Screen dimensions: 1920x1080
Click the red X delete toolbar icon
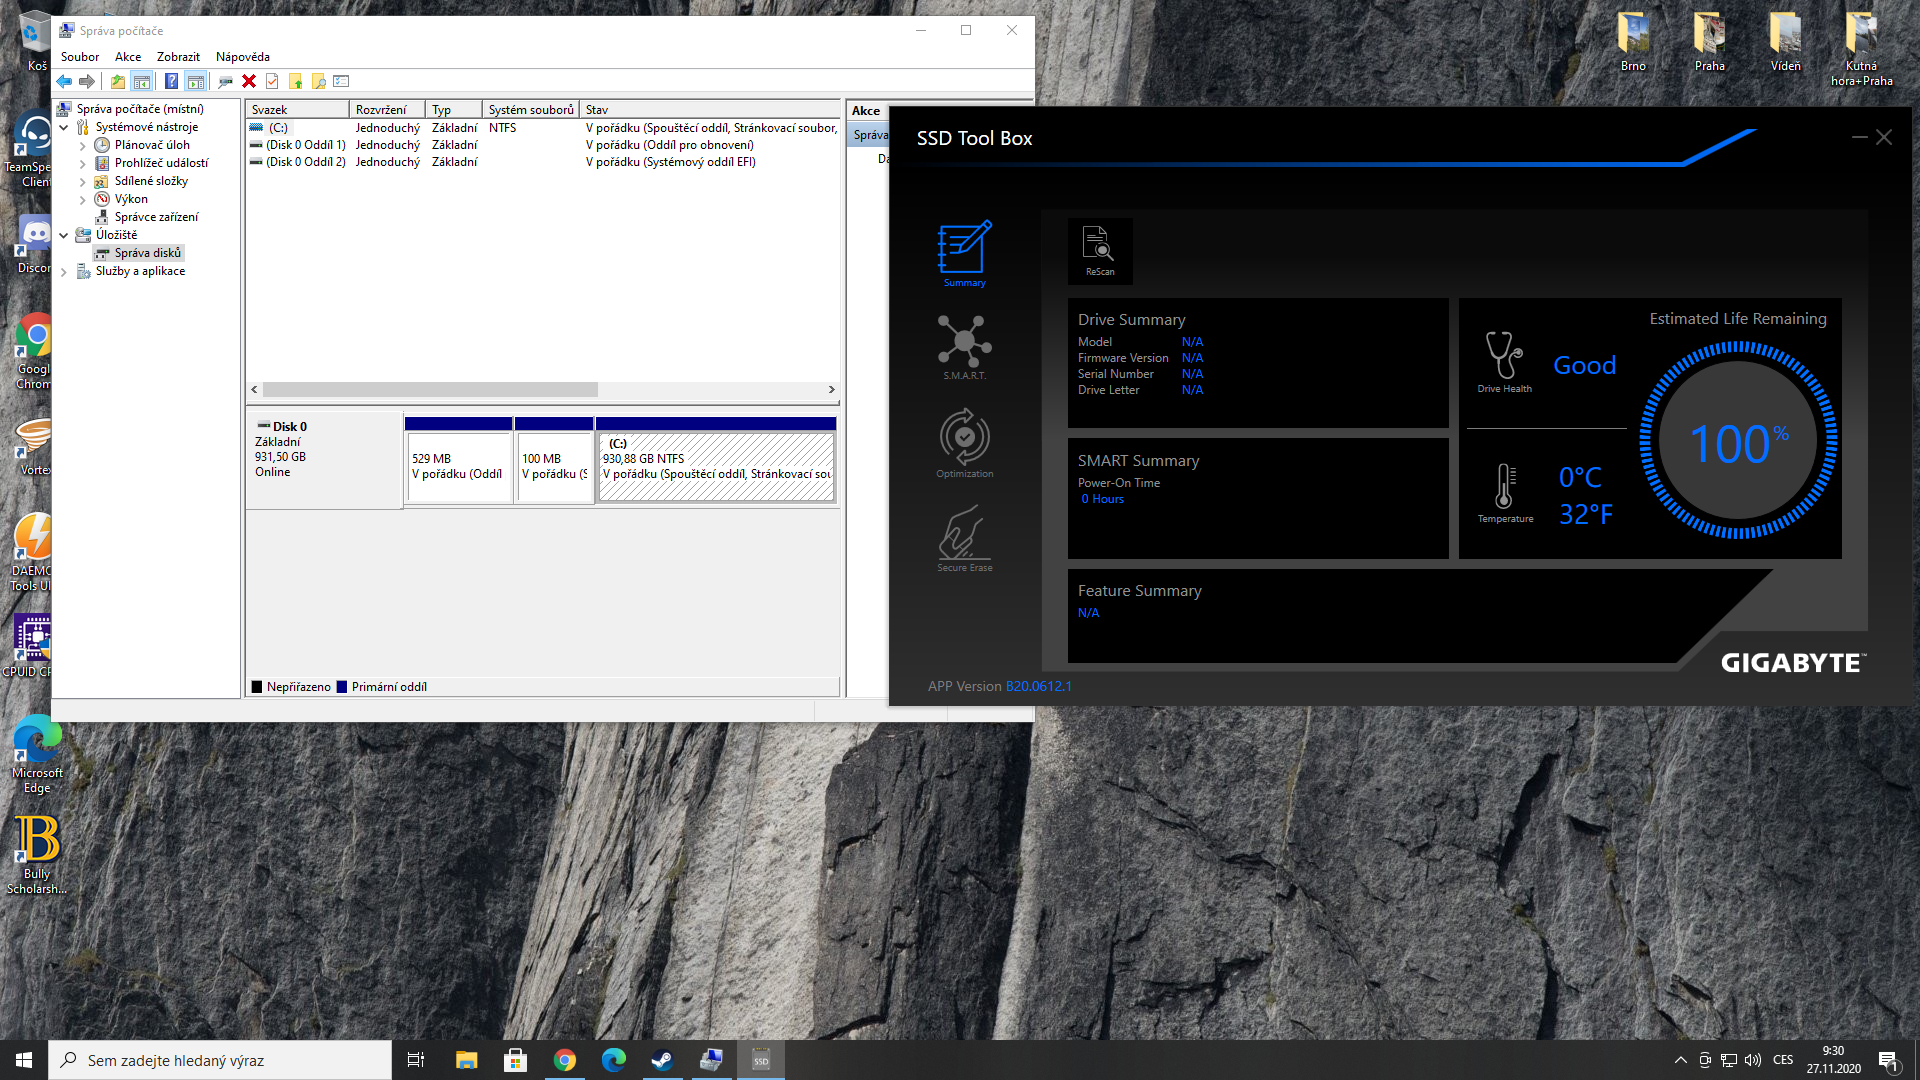[x=249, y=82]
